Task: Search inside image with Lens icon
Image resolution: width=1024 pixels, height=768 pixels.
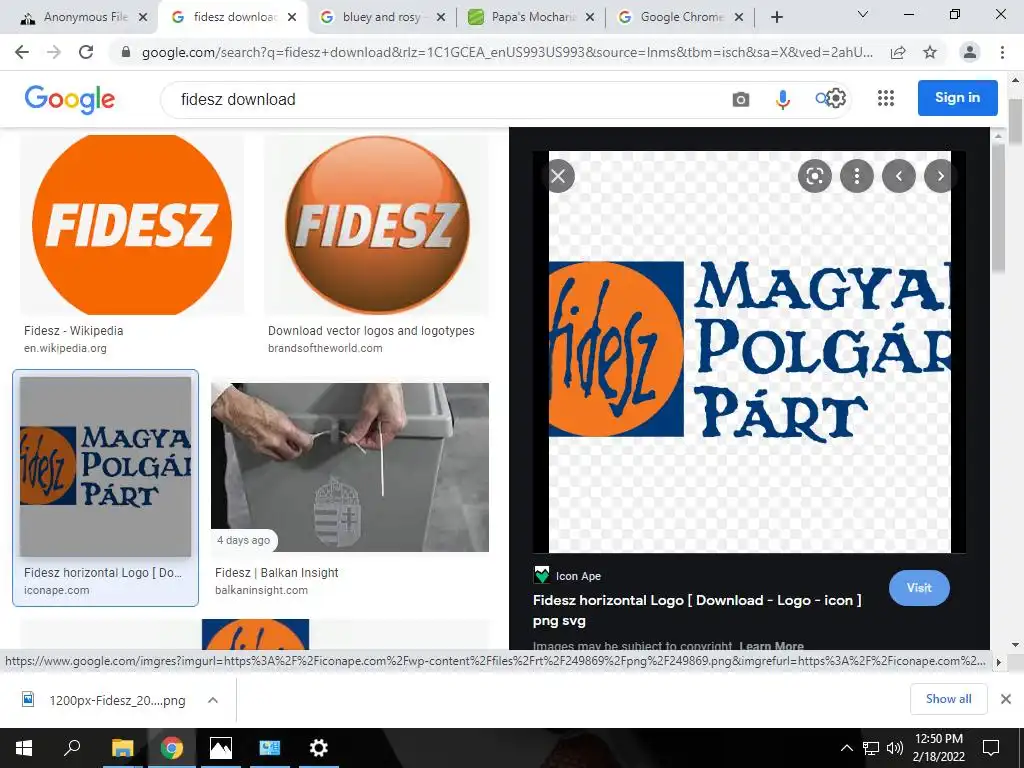Action: tap(814, 176)
